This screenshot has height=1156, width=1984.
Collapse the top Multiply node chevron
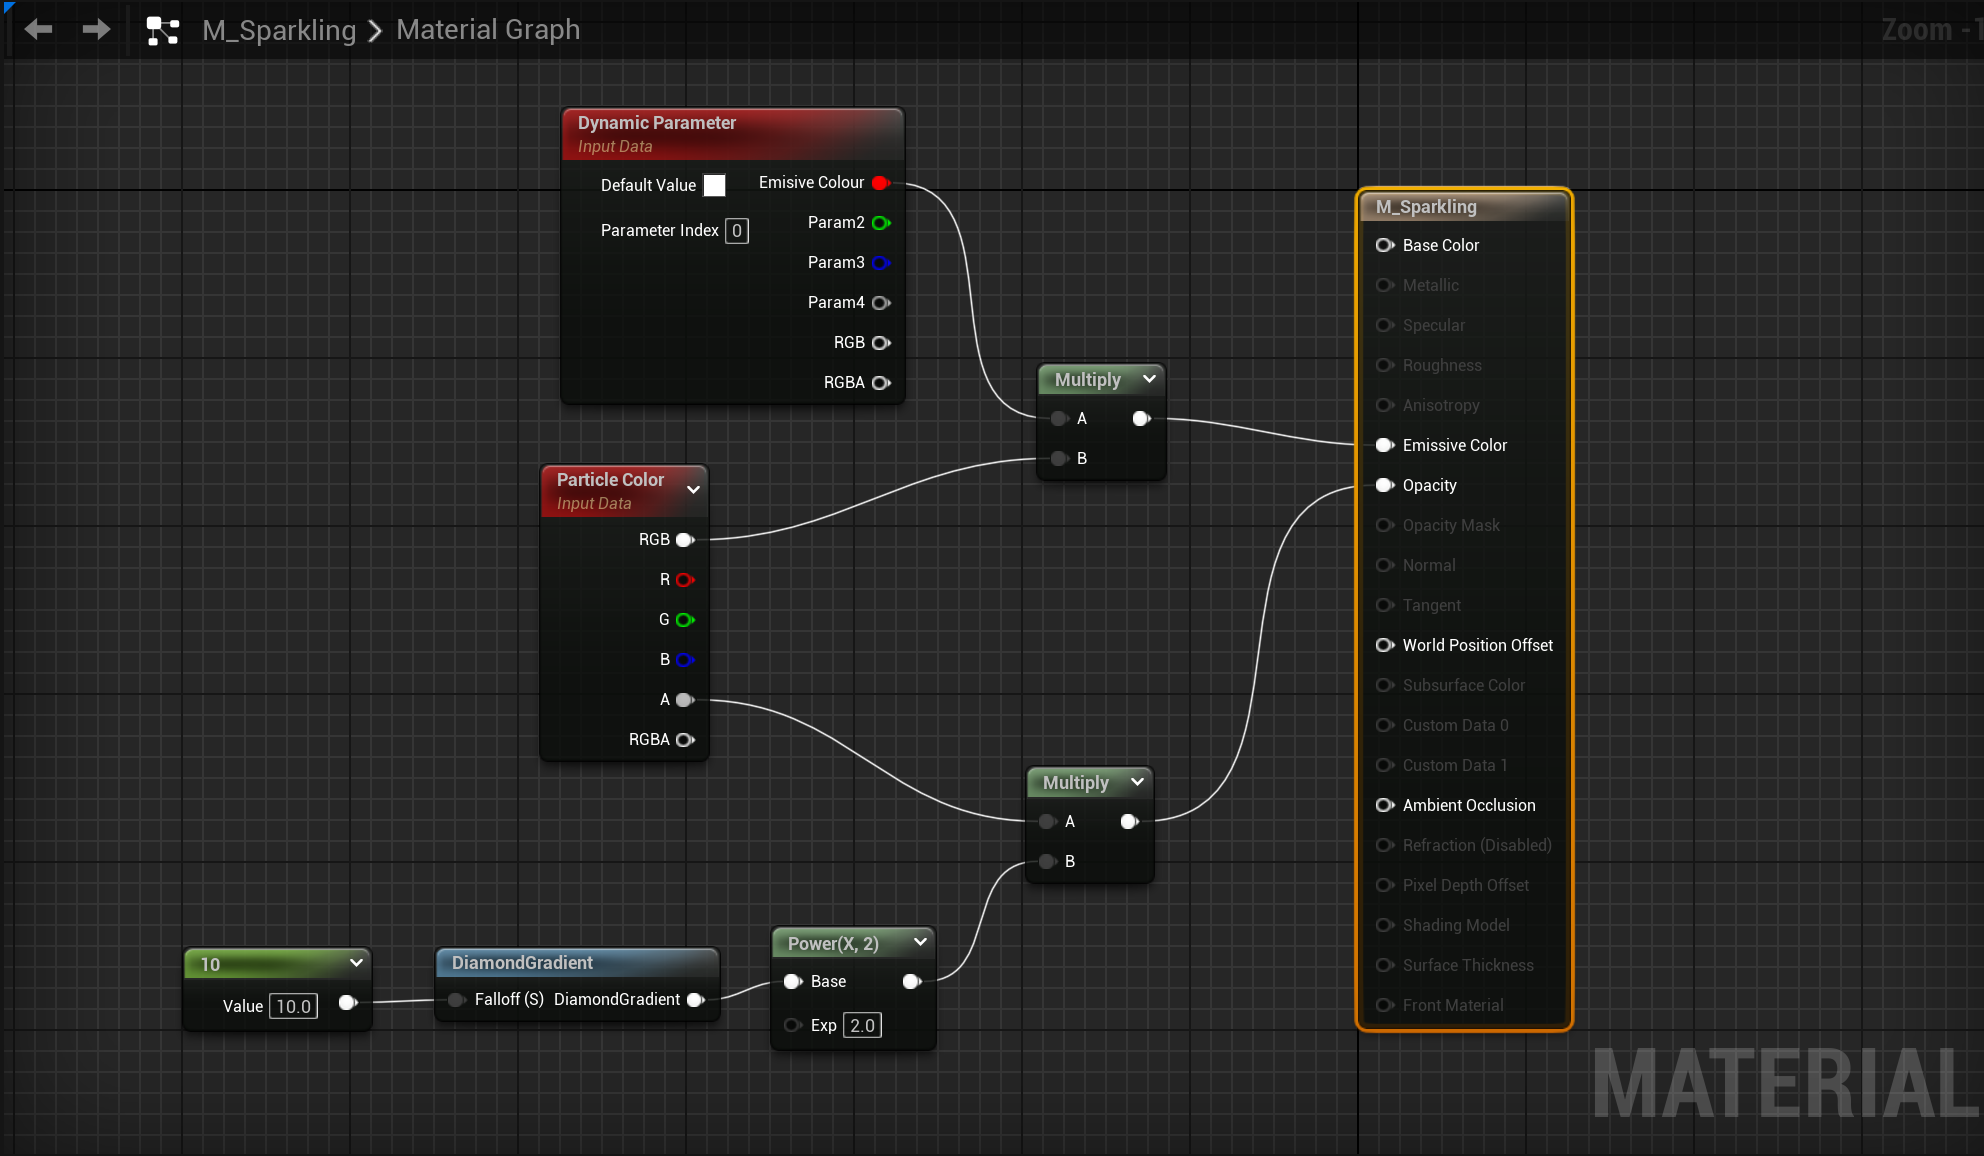tap(1149, 379)
